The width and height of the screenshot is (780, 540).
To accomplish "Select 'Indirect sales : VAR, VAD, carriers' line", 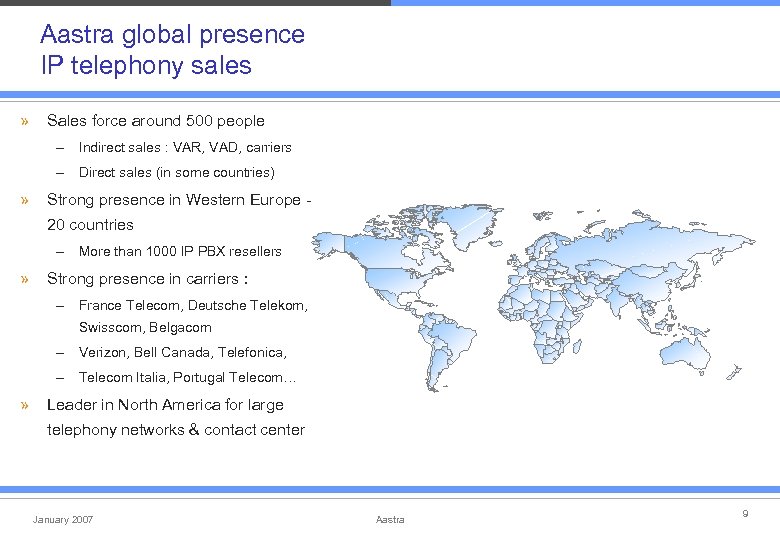I will [x=185, y=147].
